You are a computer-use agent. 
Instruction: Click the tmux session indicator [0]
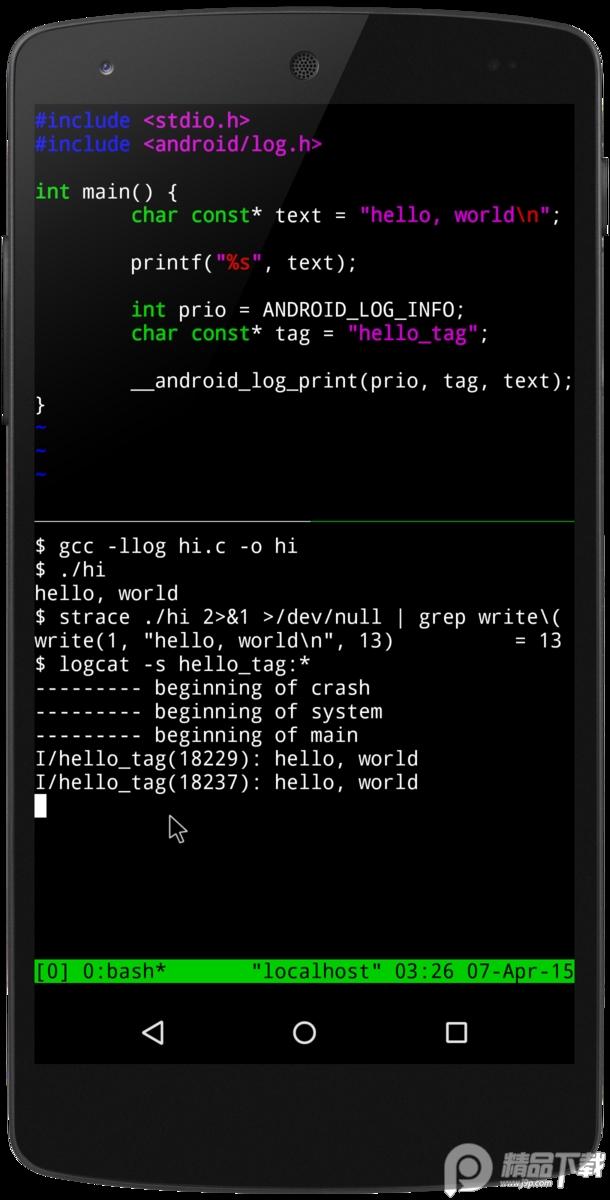[x=52, y=971]
